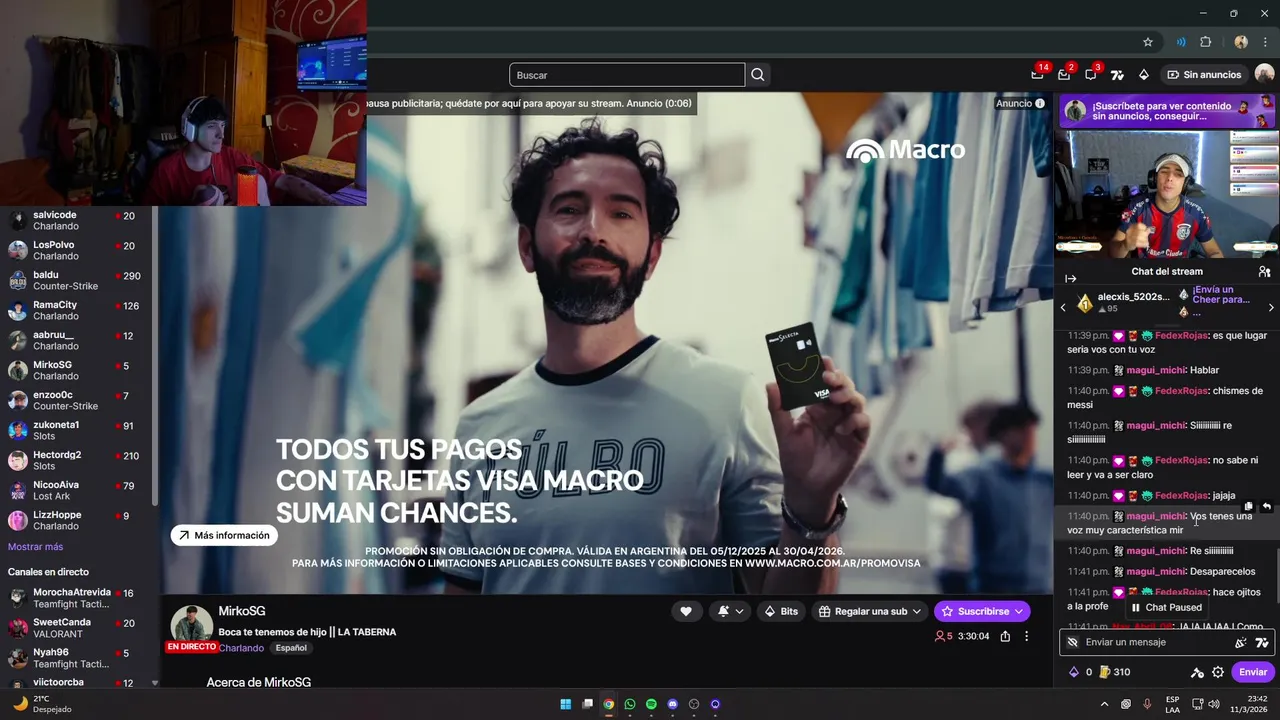Click the Get Bits diamond icon in header

1144,75
